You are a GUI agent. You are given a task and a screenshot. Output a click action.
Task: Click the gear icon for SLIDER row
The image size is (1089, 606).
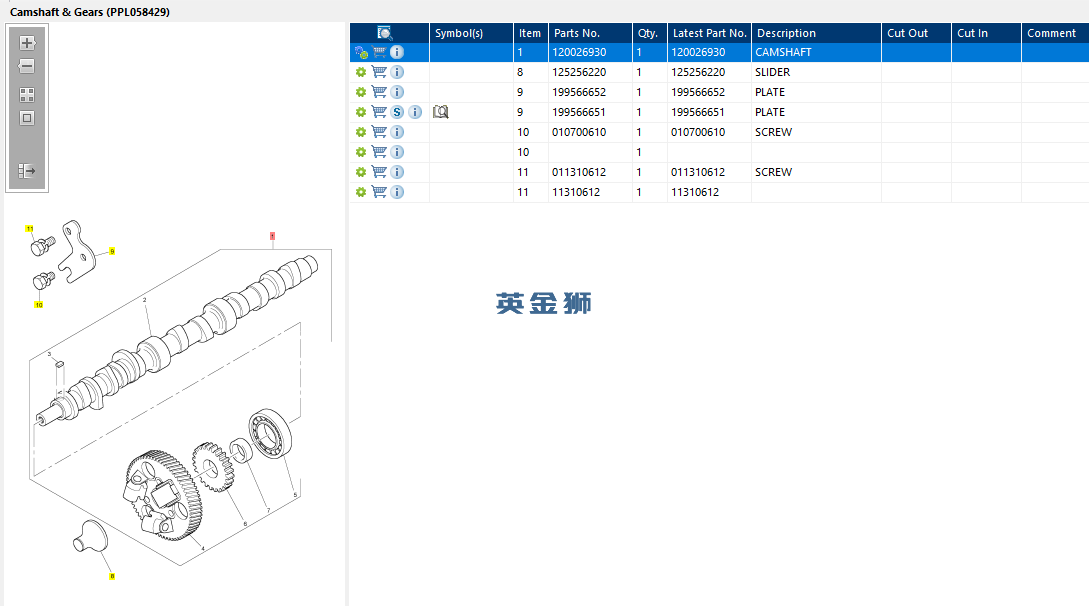[x=361, y=72]
